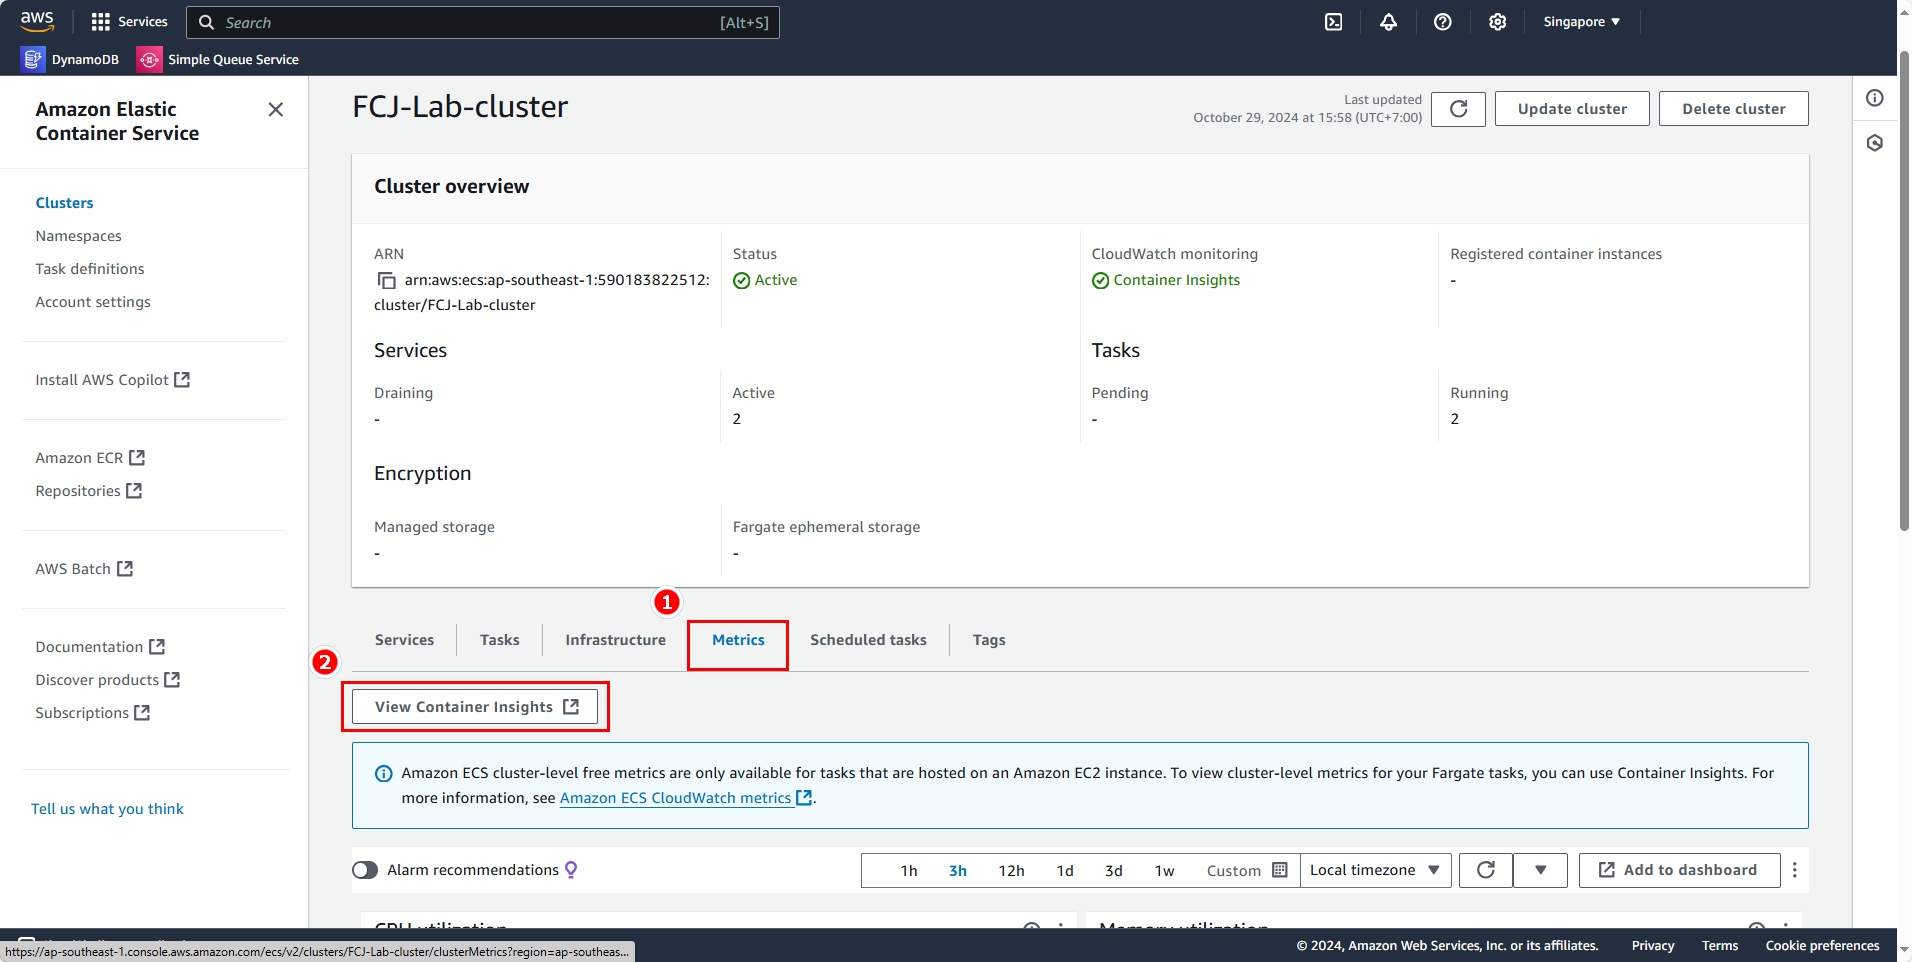This screenshot has height=962, width=1912.
Task: Go to Namespaces in side navigation
Action: click(x=78, y=236)
